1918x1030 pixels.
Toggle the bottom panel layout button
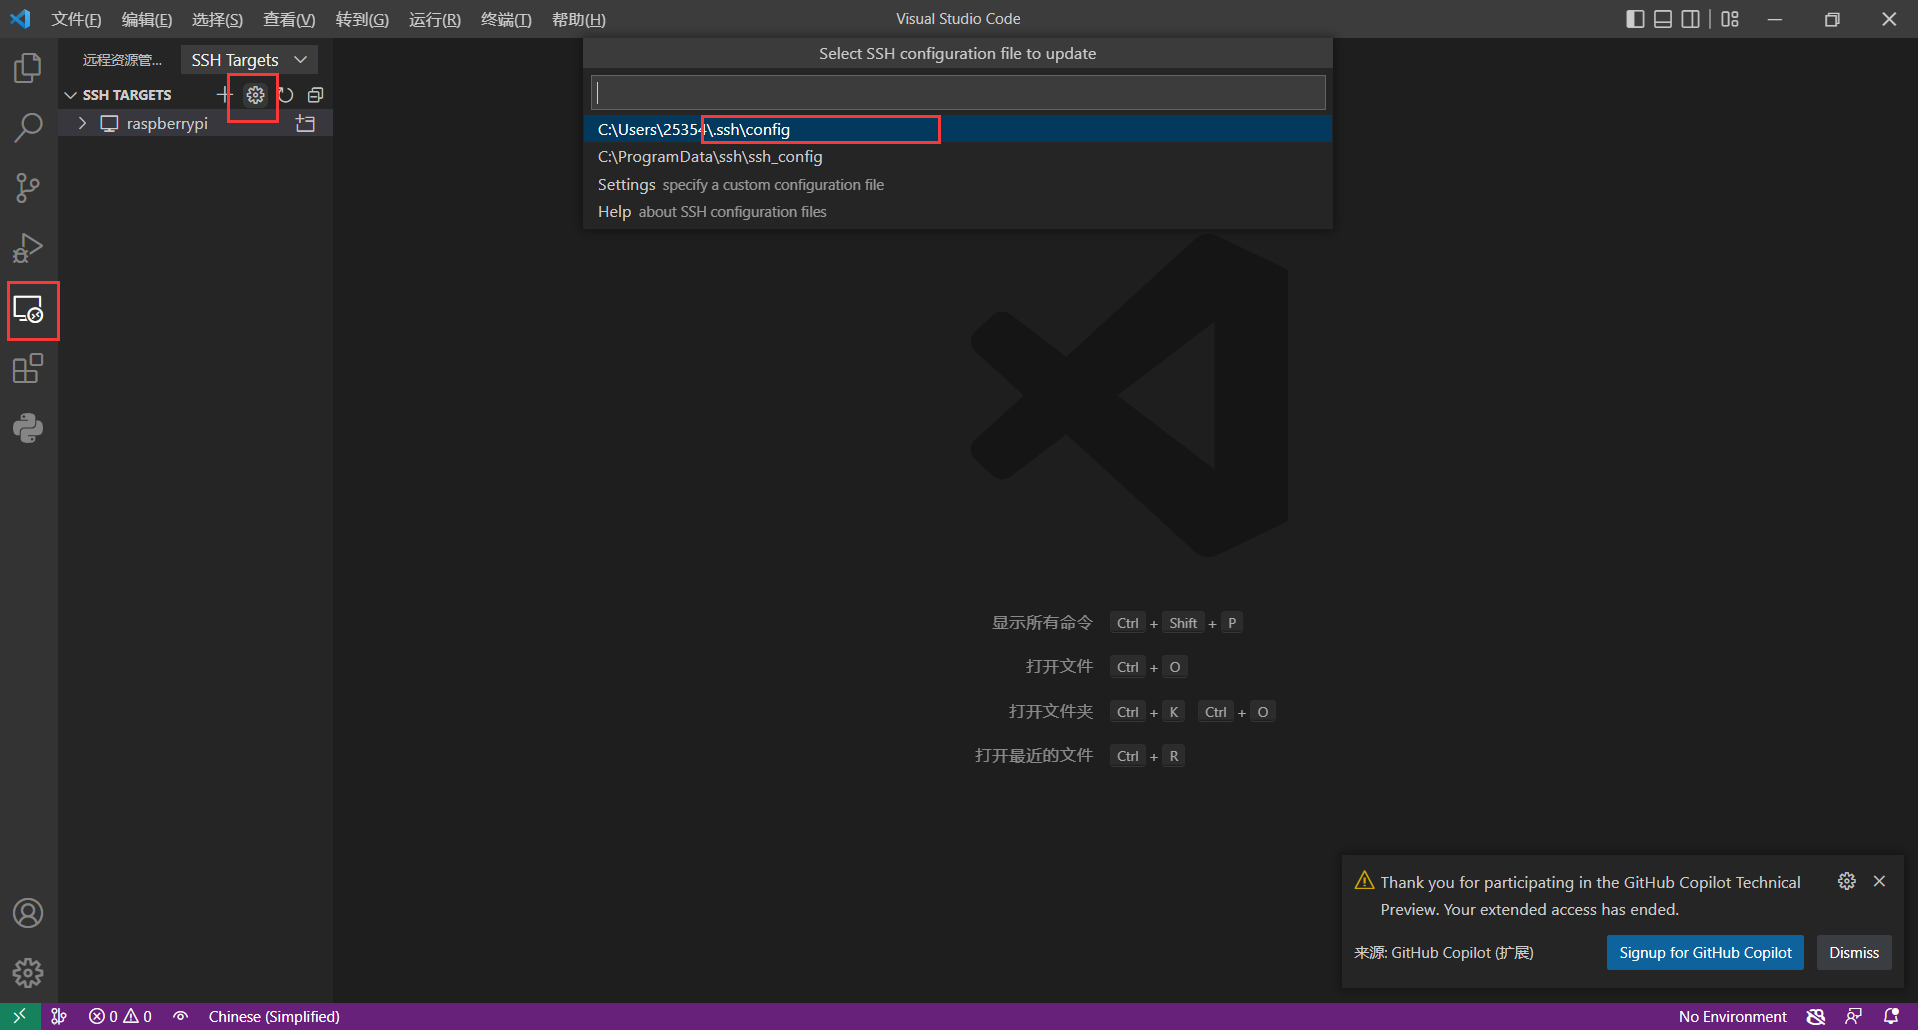tap(1663, 19)
